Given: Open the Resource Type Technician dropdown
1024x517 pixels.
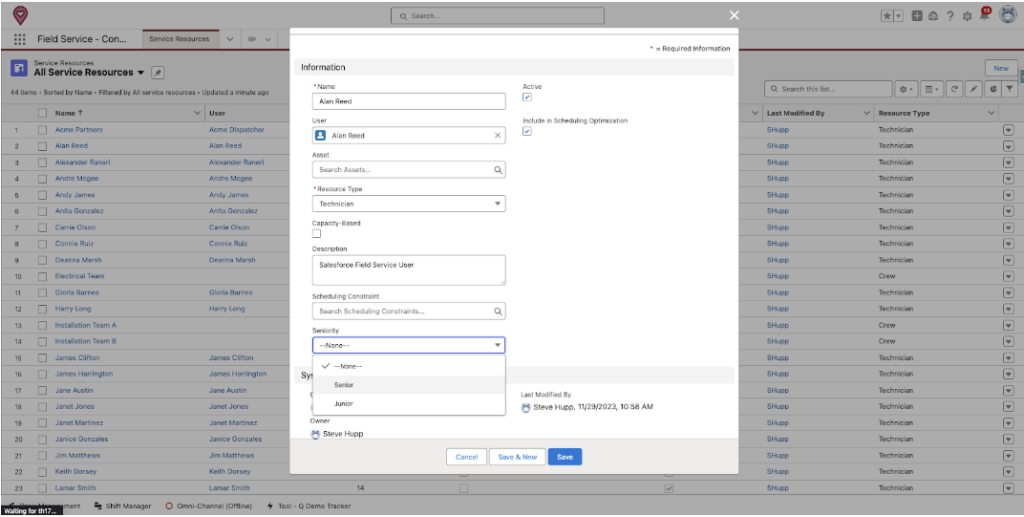Looking at the screenshot, I should 409,204.
